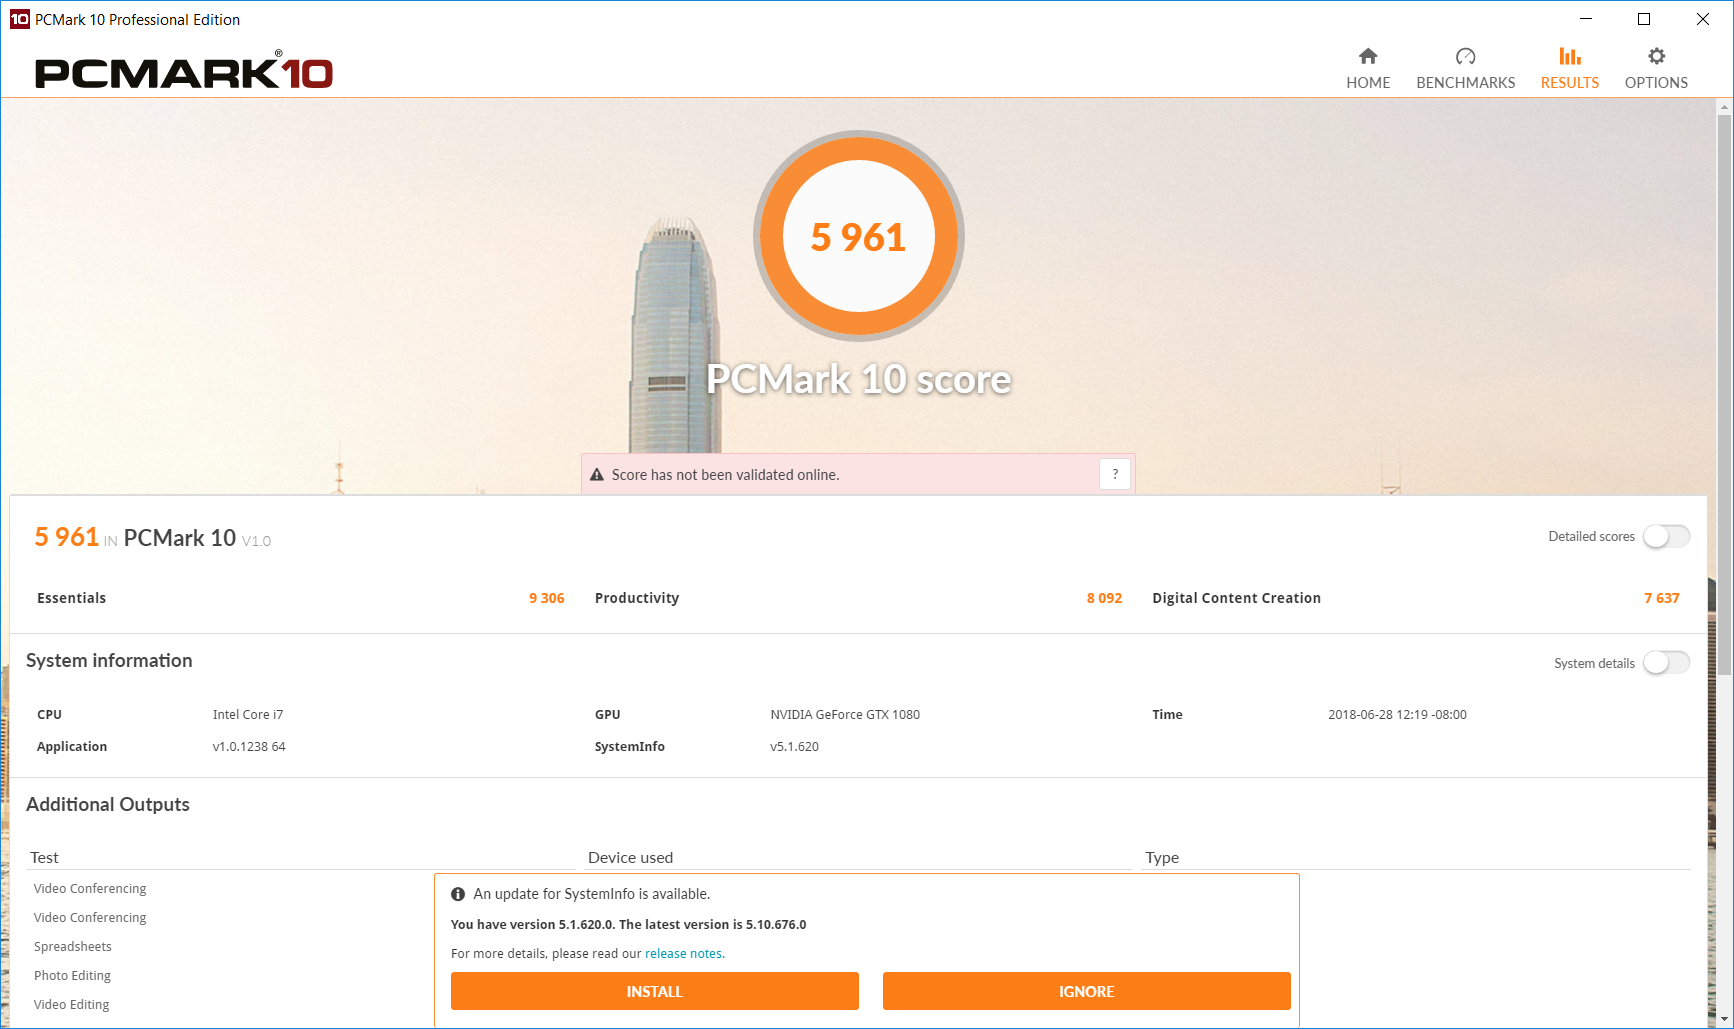This screenshot has height=1029, width=1734.
Task: Maximize the PCMark 10 window
Action: (x=1644, y=19)
